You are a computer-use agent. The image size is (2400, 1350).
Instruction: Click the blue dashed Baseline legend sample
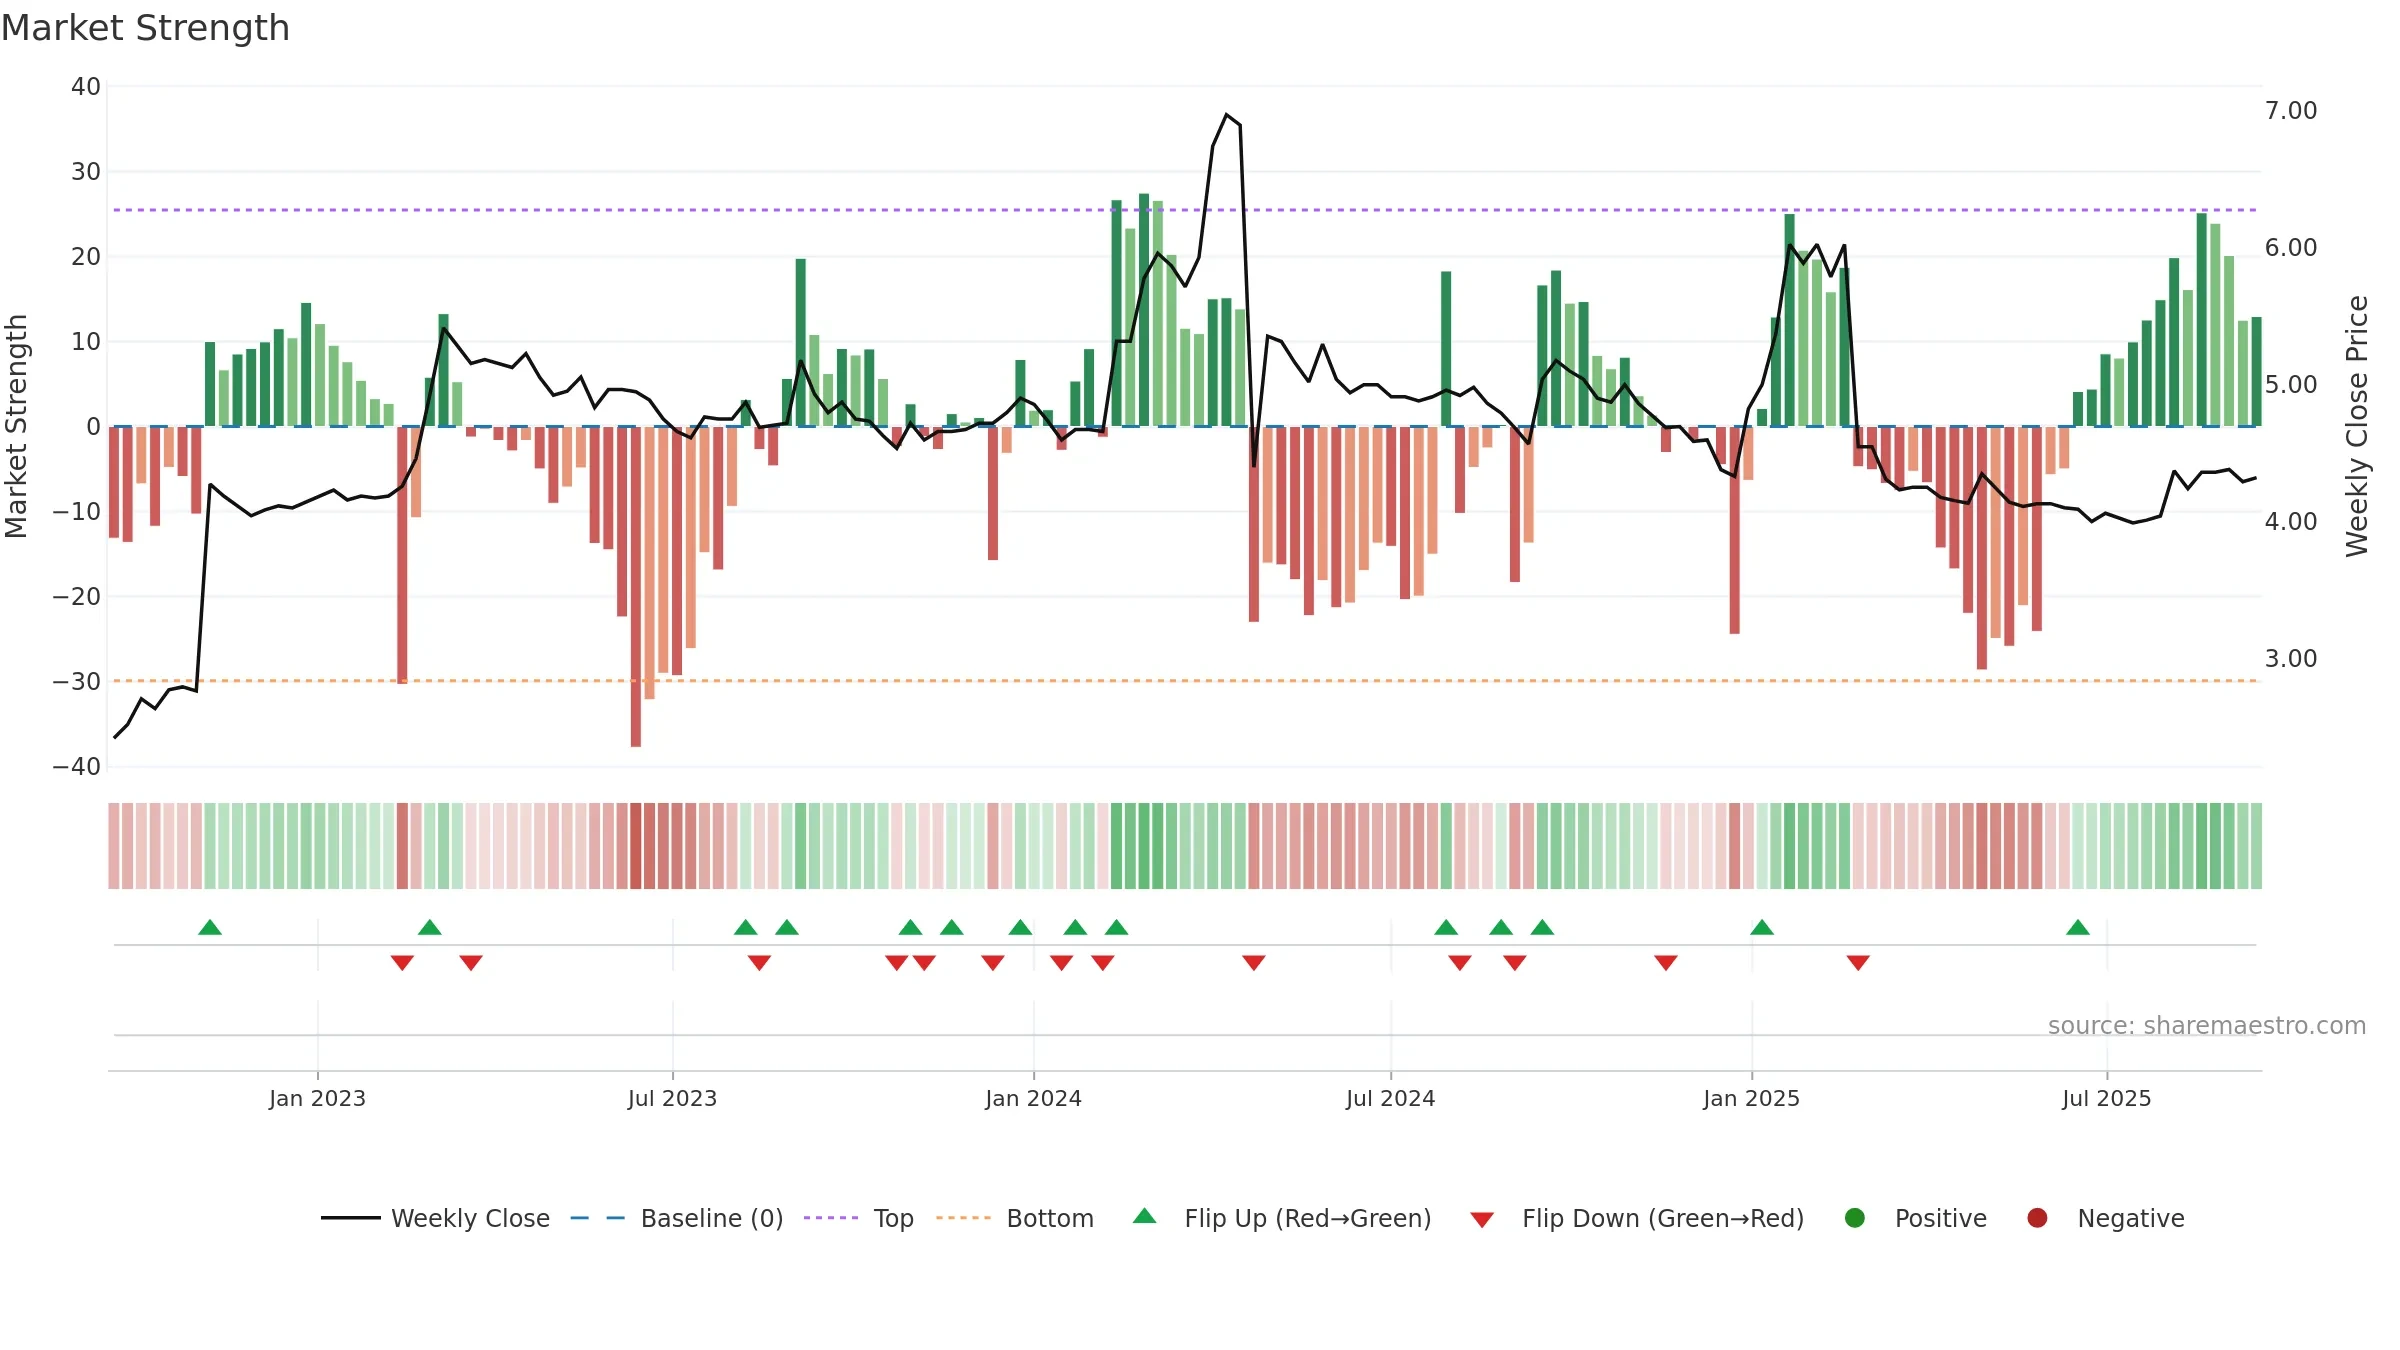pos(597,1218)
